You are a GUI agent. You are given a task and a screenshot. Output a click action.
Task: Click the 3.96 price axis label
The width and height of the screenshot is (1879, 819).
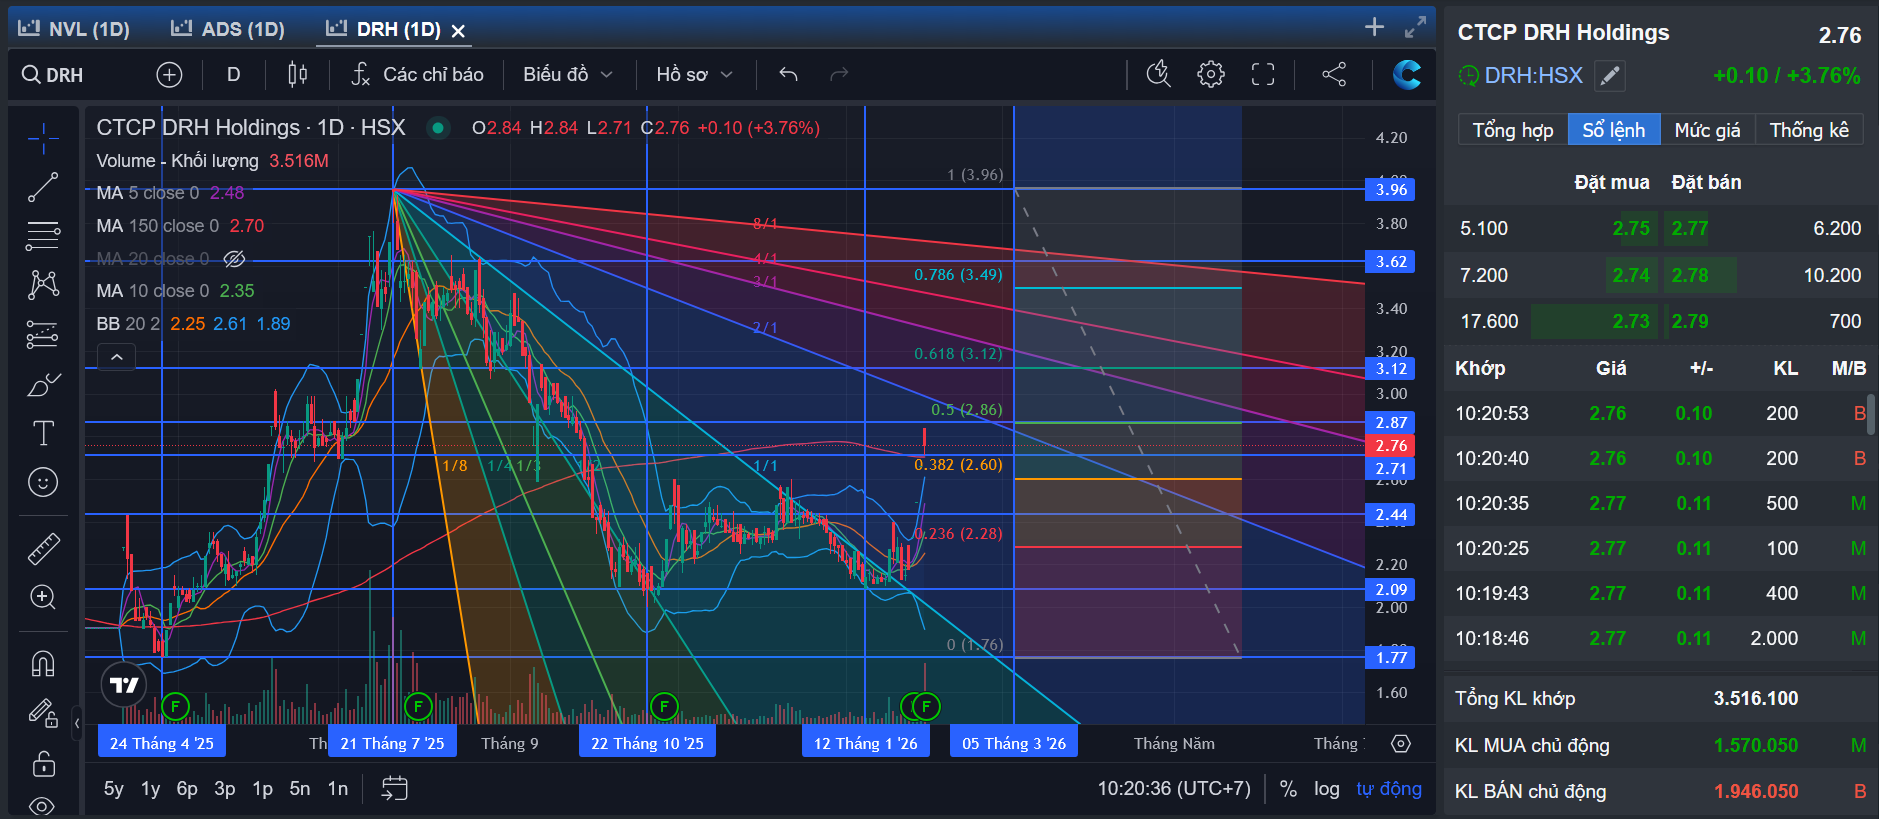tap(1390, 189)
